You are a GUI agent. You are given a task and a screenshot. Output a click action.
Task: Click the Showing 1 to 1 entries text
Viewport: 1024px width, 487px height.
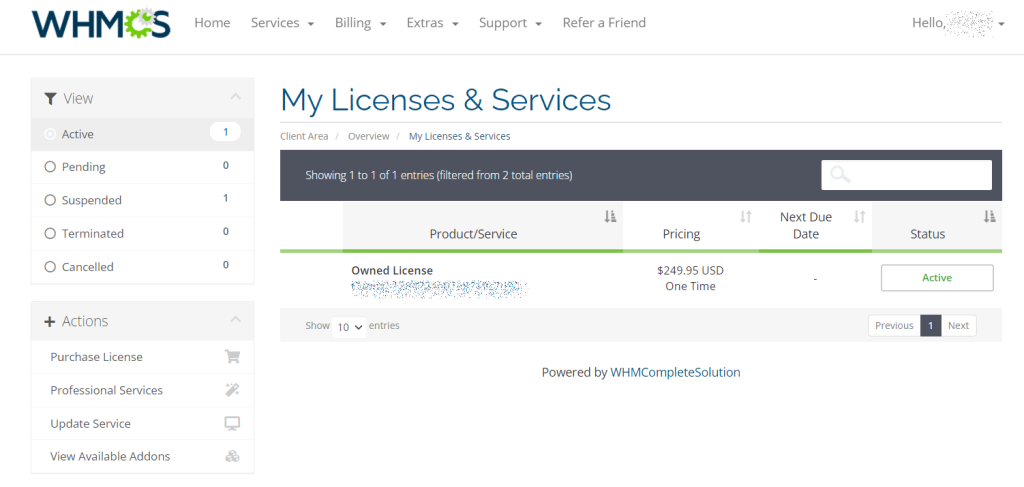pos(439,176)
